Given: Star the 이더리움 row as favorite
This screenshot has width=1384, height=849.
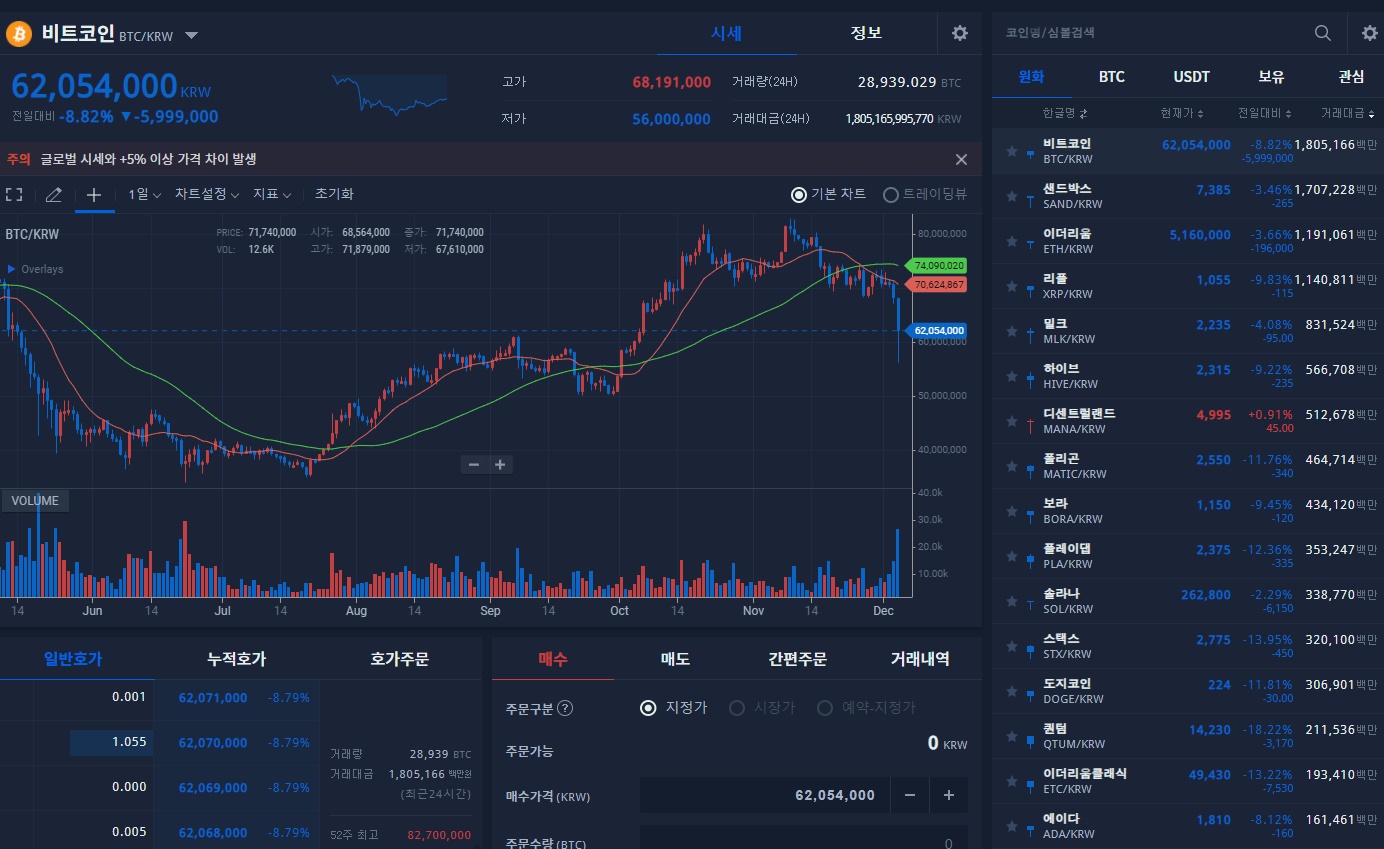Looking at the screenshot, I should coord(1011,242).
